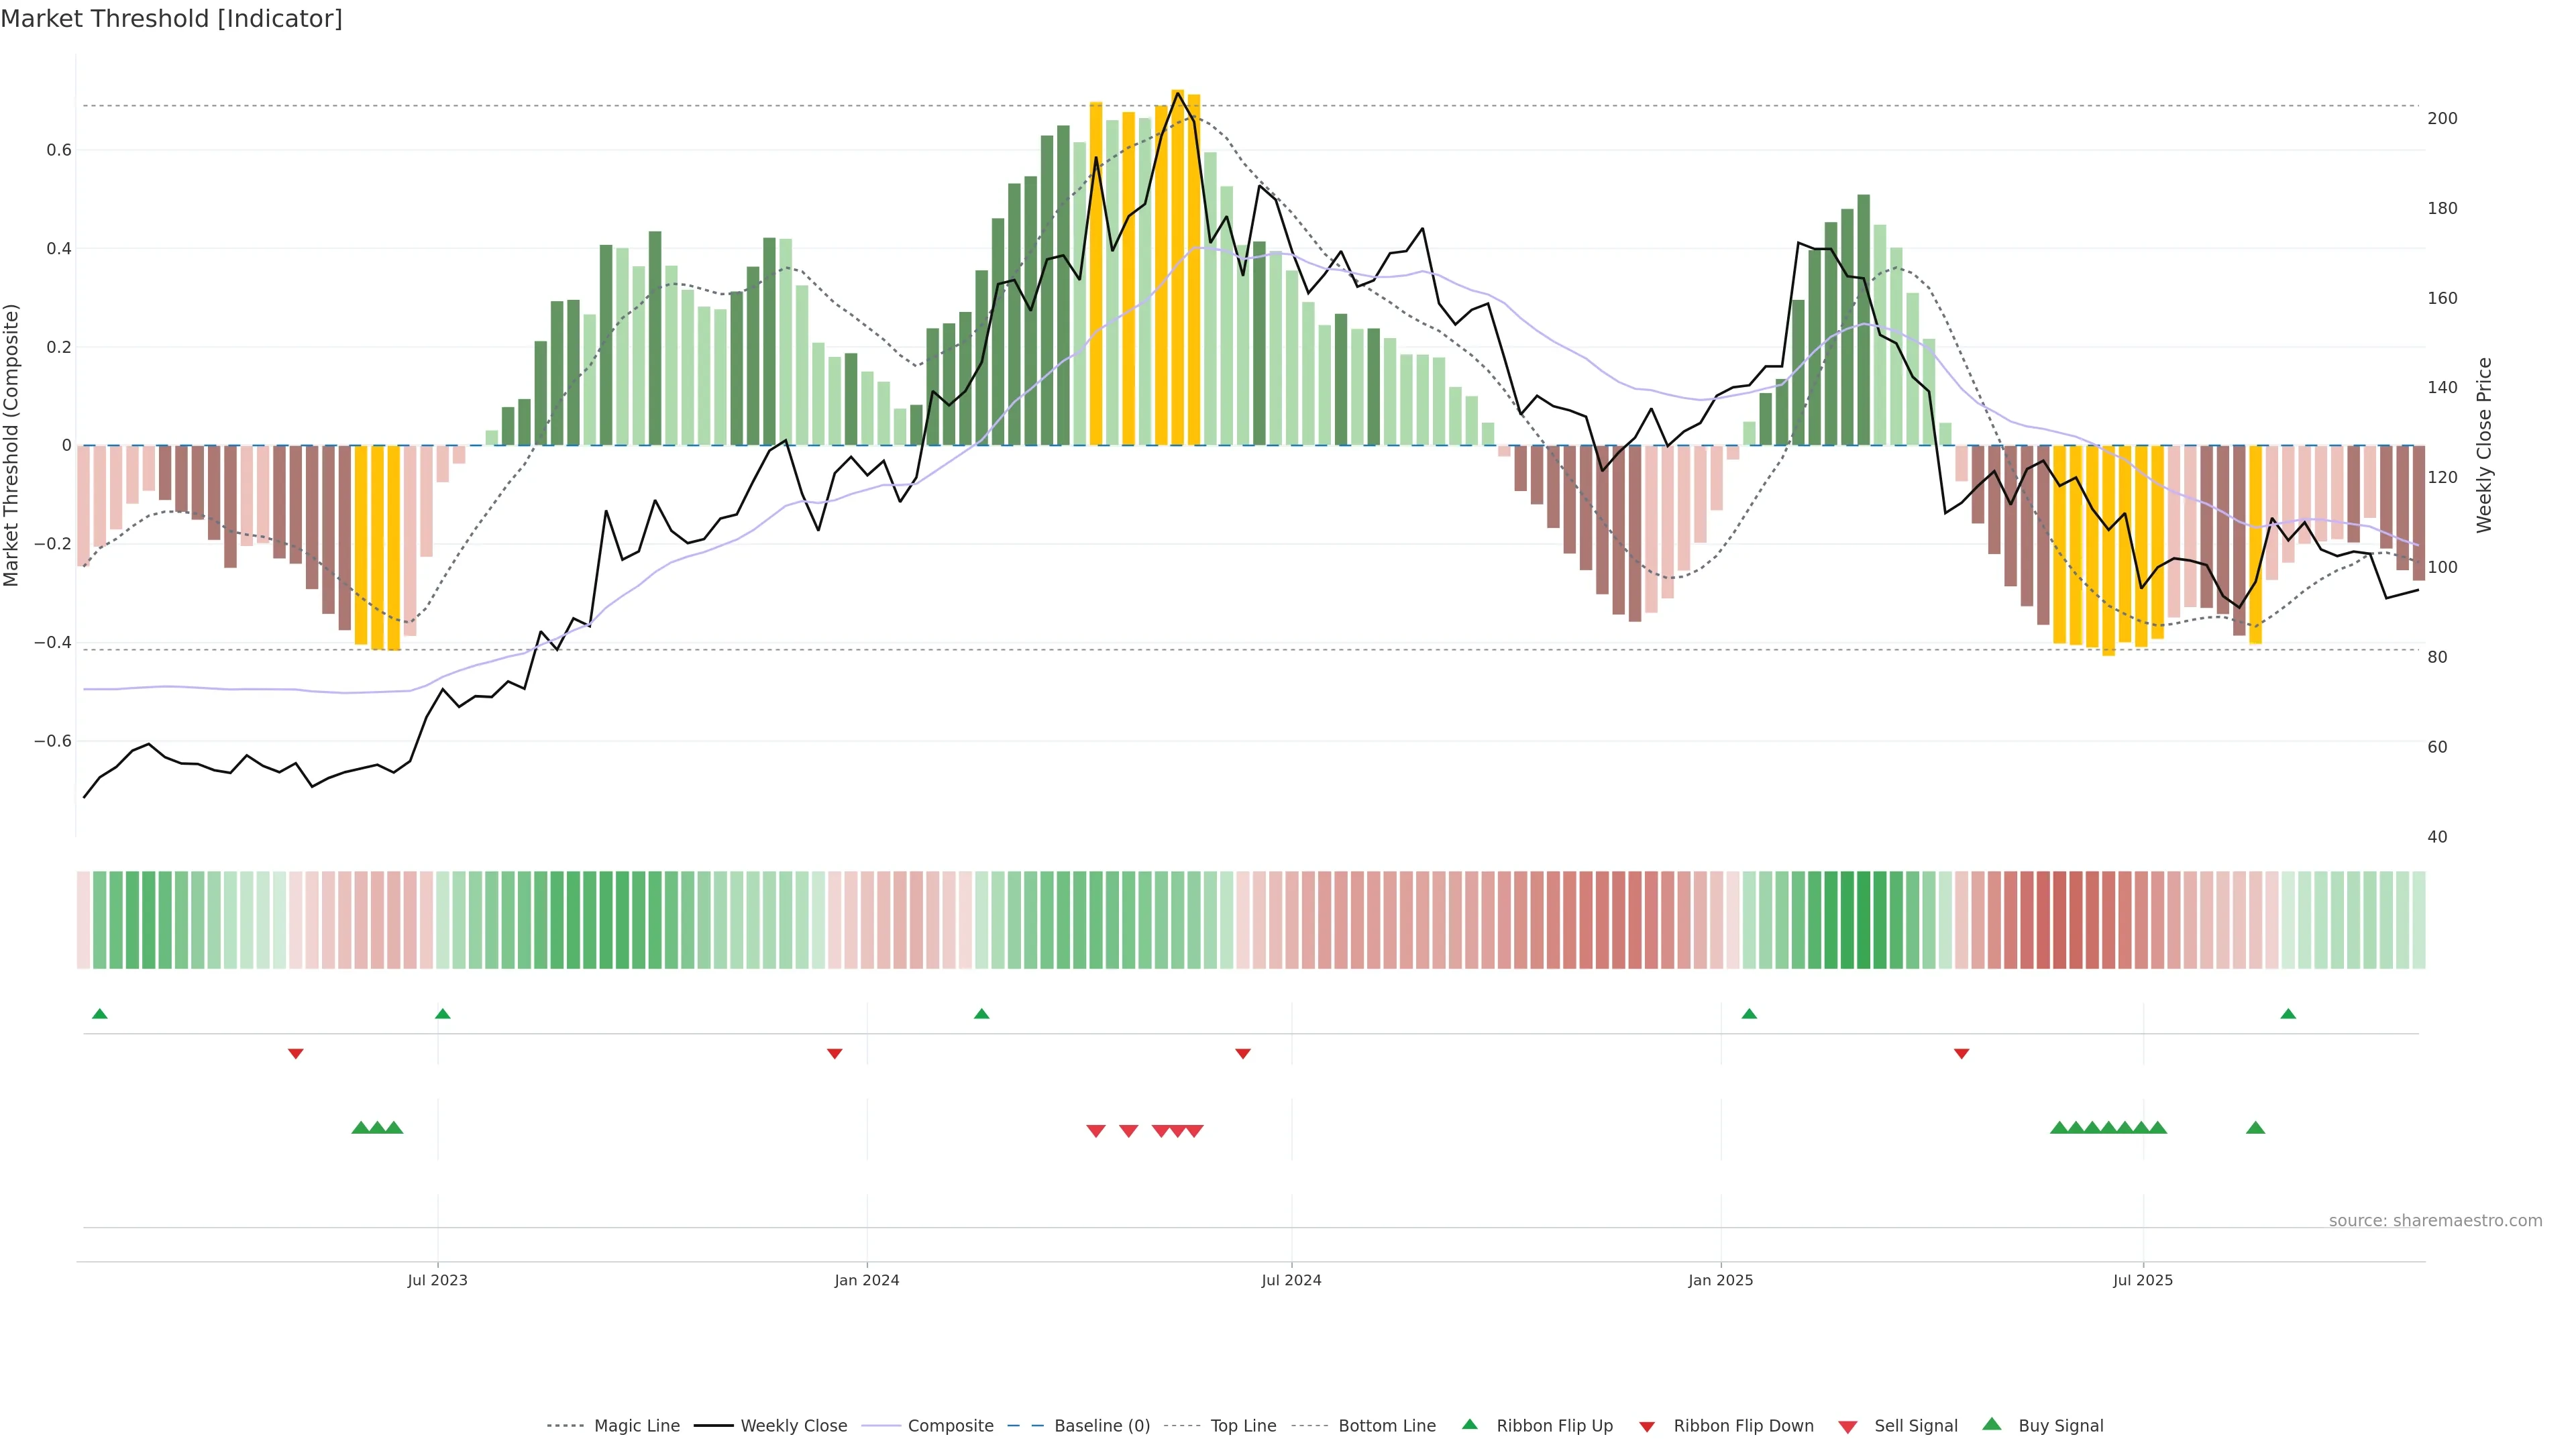Click the Ribbon Flip Up legend marker
The height and width of the screenshot is (1449, 2576).
pyautogui.click(x=1469, y=1424)
